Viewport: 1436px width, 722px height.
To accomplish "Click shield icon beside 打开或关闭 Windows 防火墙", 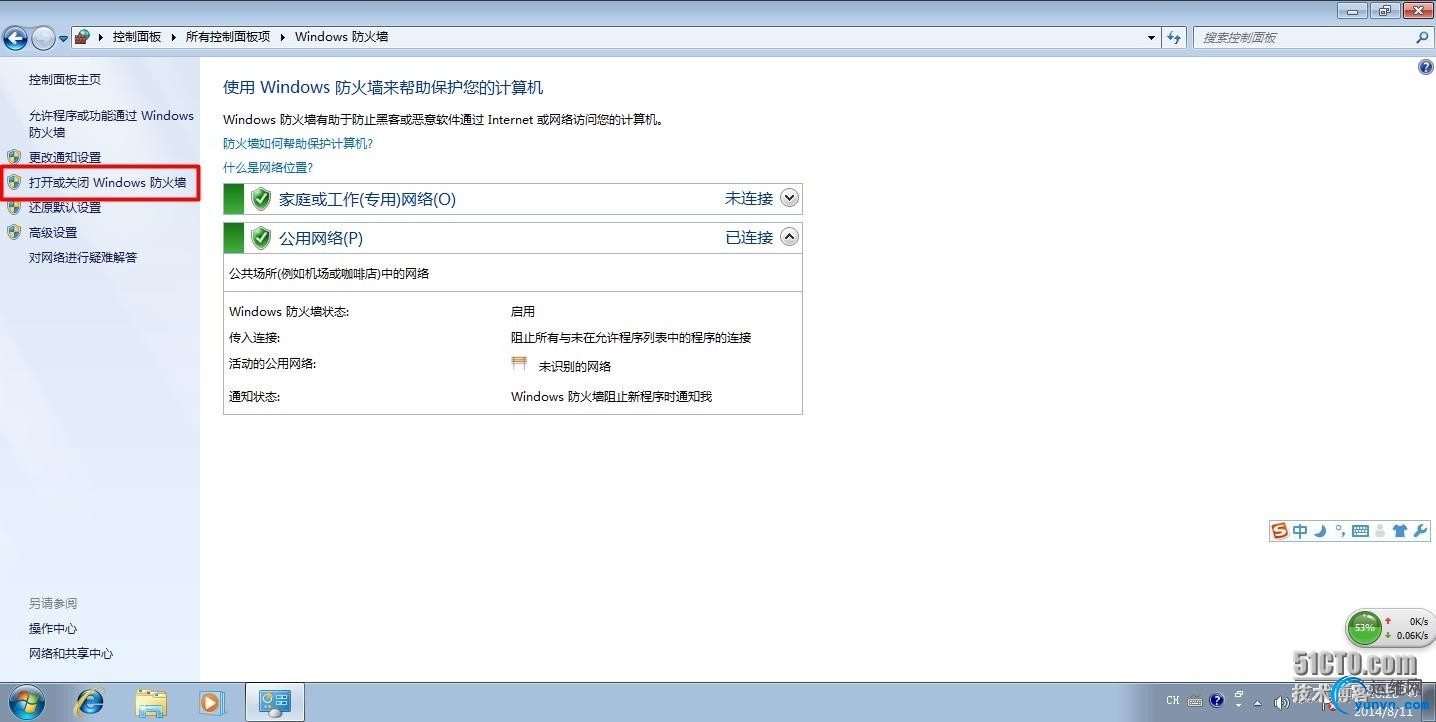I will pos(14,183).
